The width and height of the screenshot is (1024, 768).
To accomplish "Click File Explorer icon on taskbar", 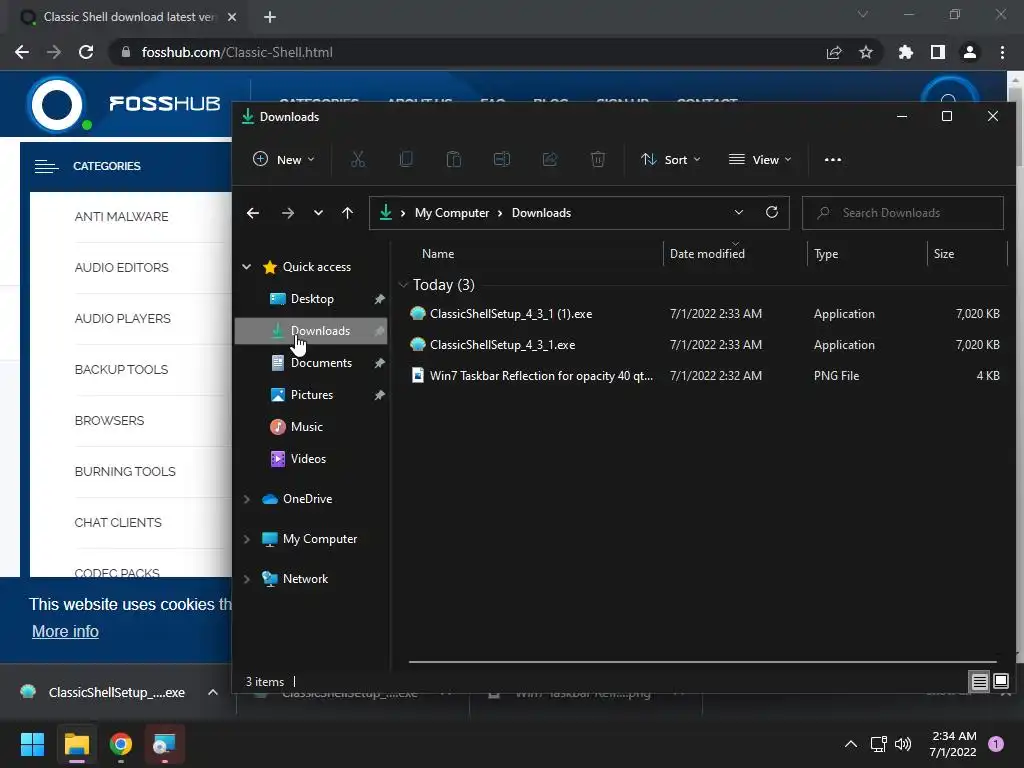I will (x=77, y=744).
